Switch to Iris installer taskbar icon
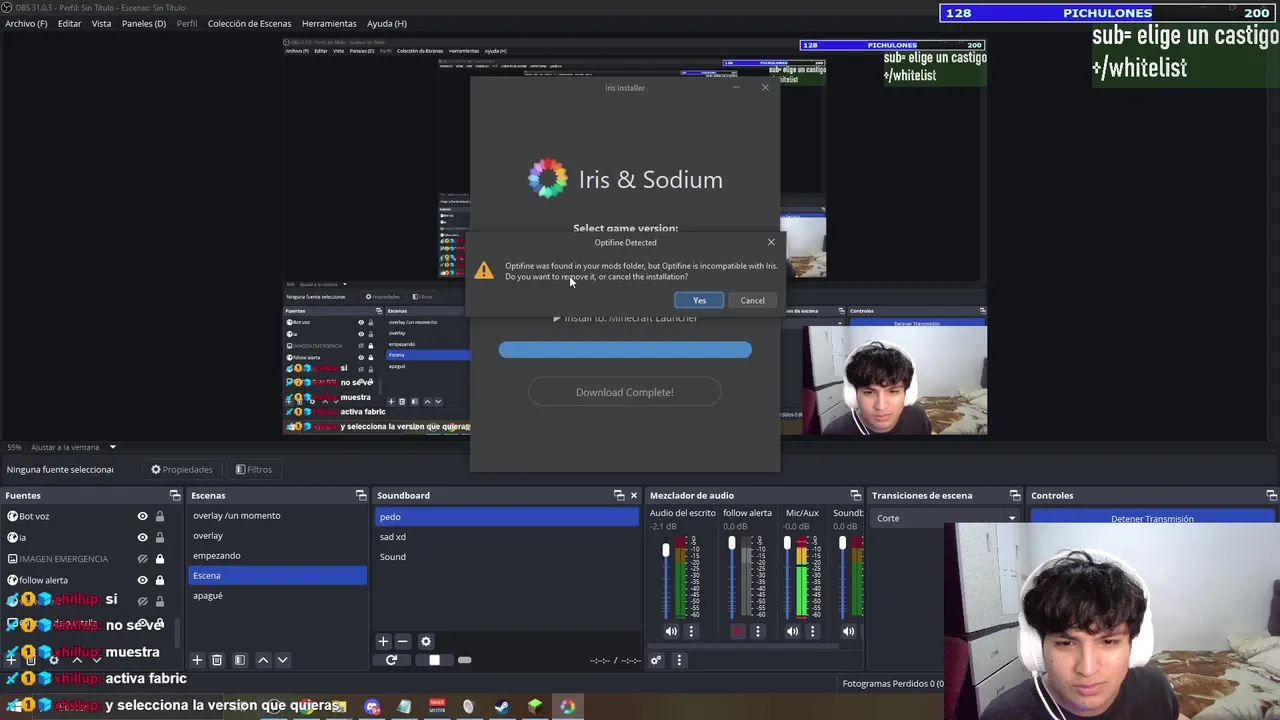This screenshot has height=720, width=1280. click(568, 707)
